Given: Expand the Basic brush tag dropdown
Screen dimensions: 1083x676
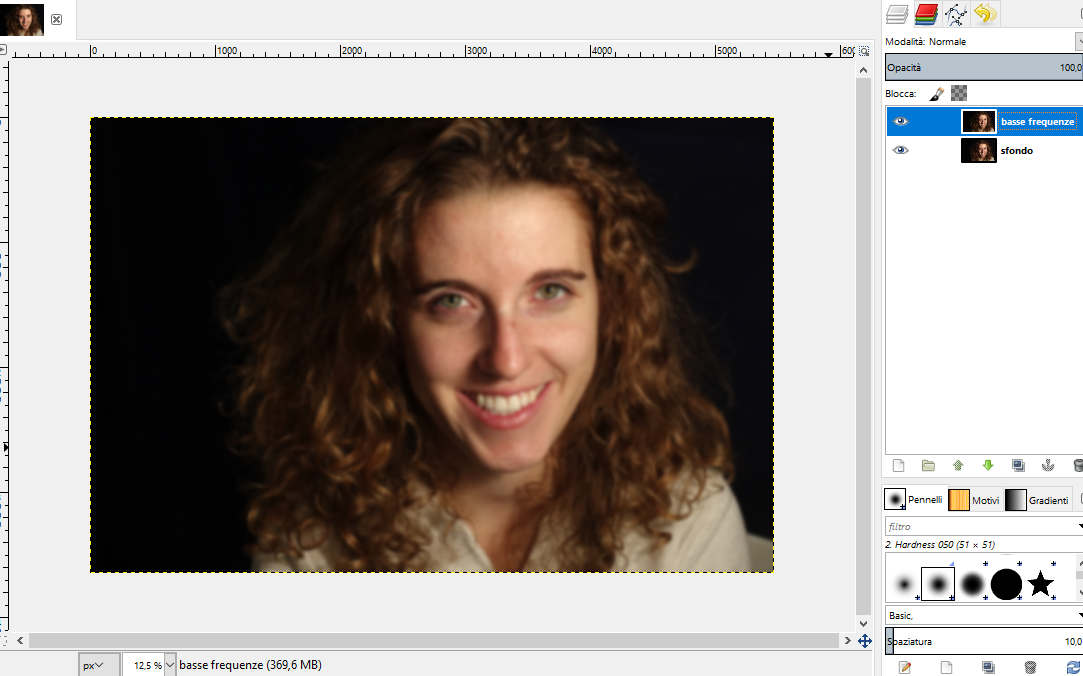Looking at the screenshot, I should (x=1078, y=615).
